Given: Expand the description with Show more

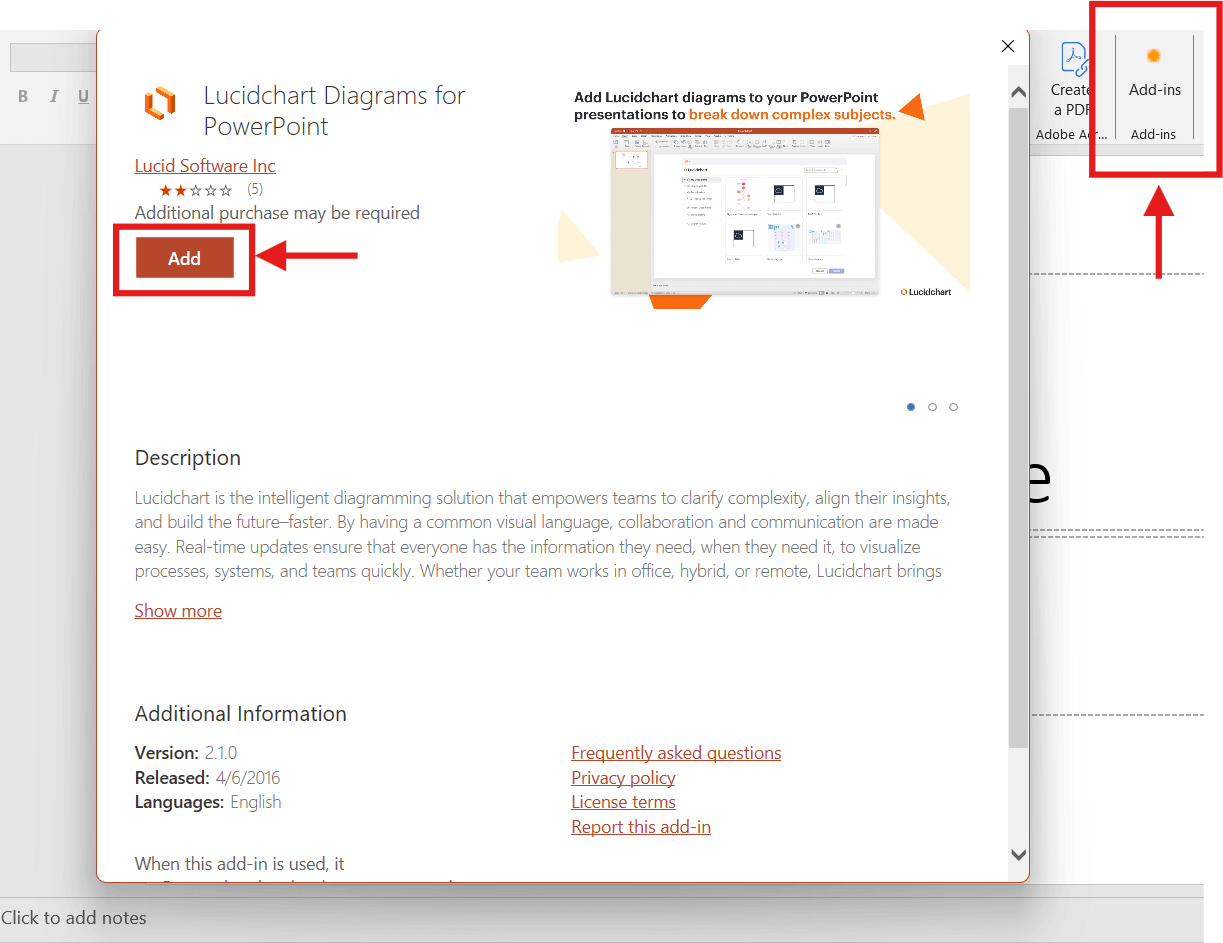Looking at the screenshot, I should tap(178, 610).
